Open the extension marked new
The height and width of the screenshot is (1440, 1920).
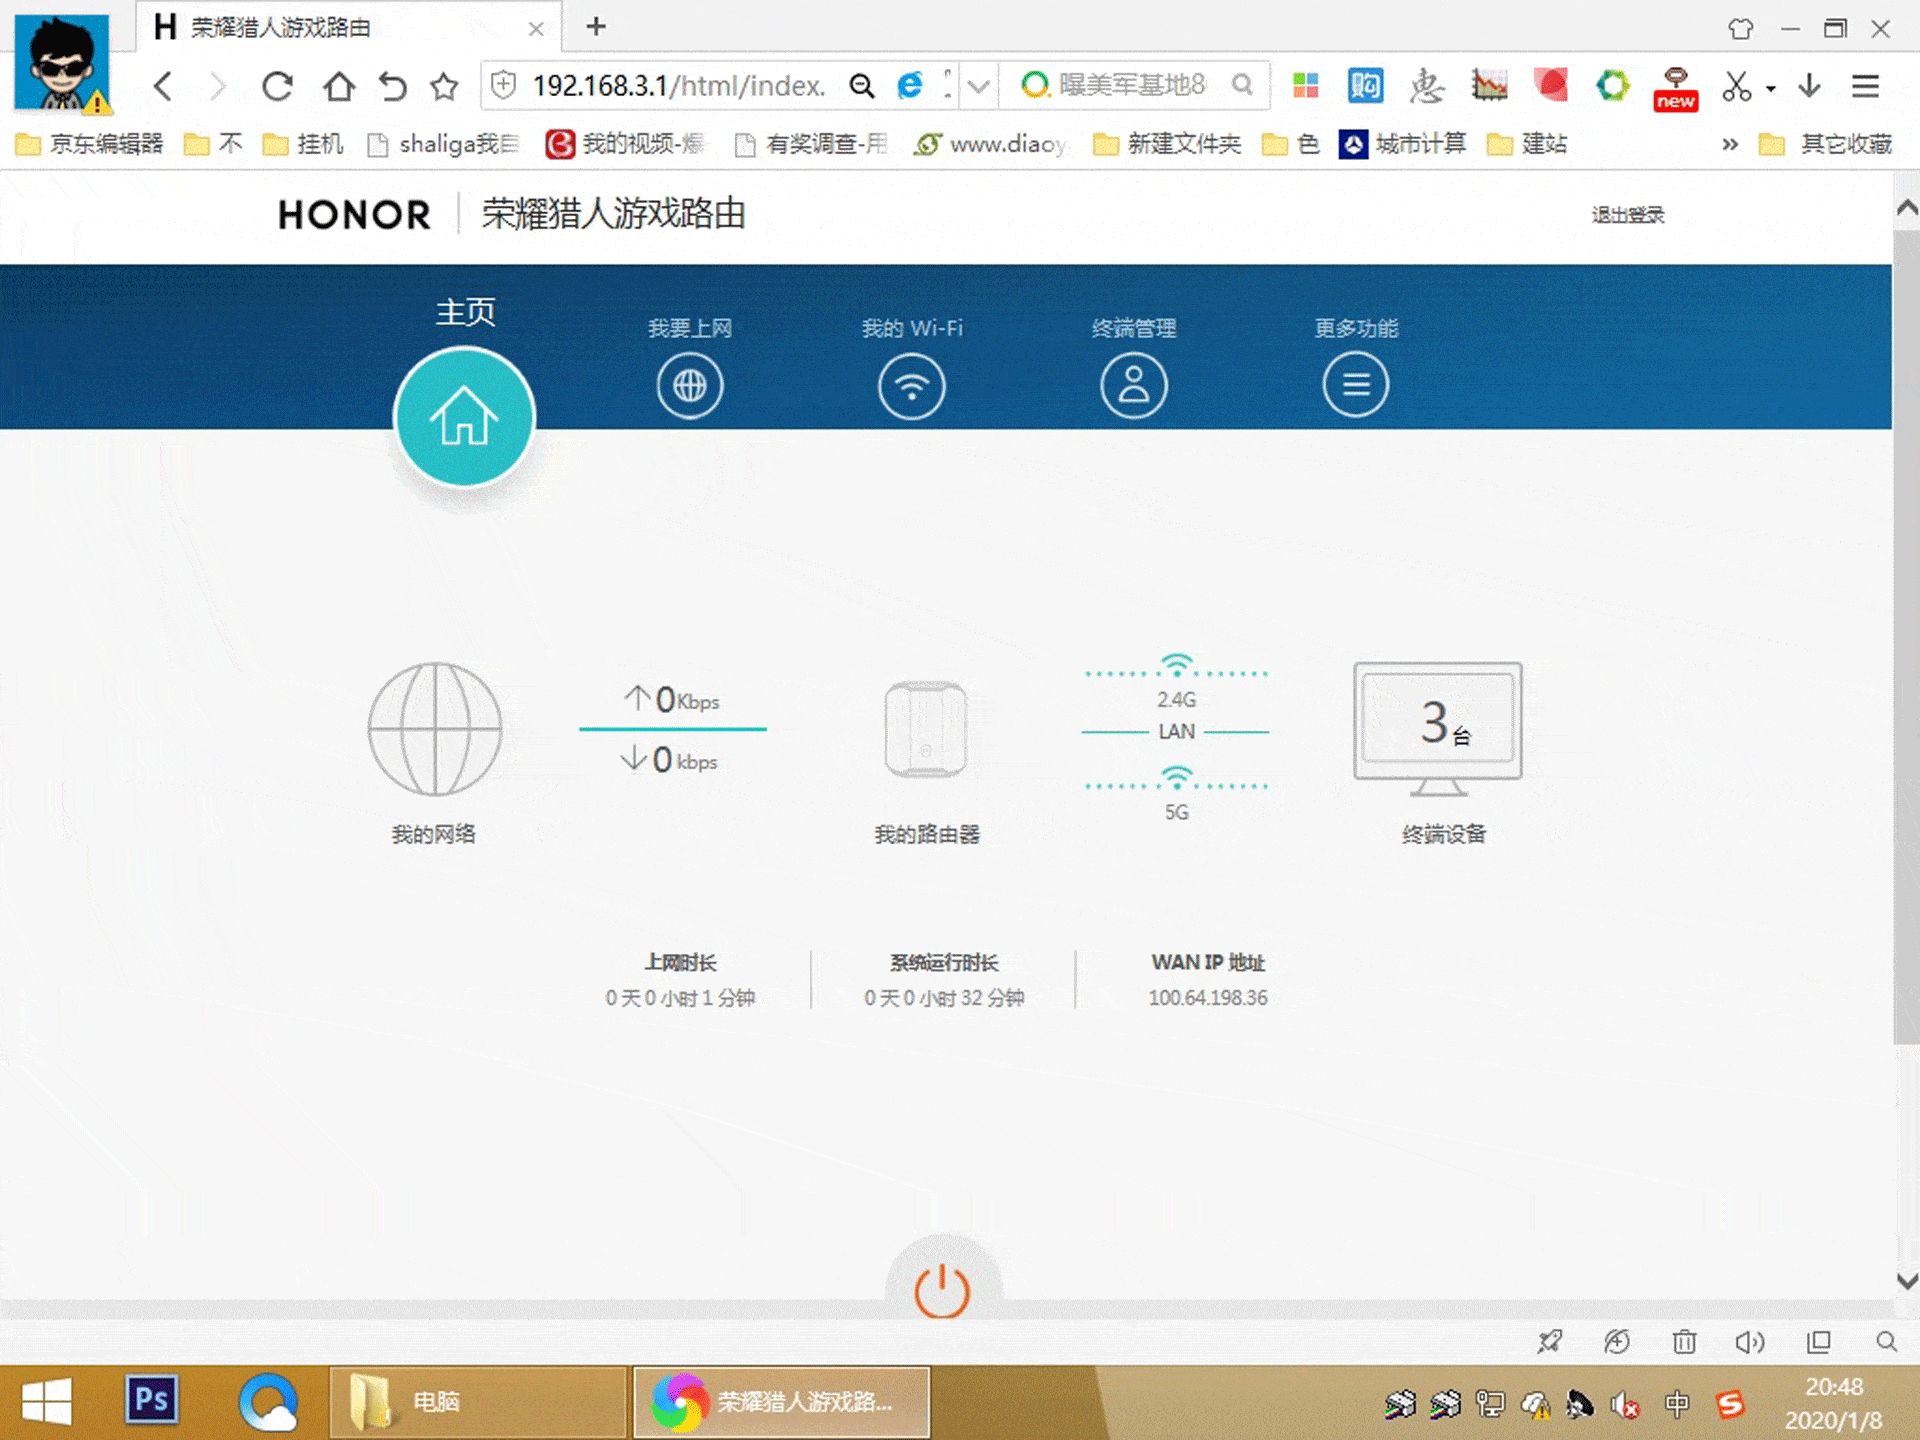[1675, 88]
